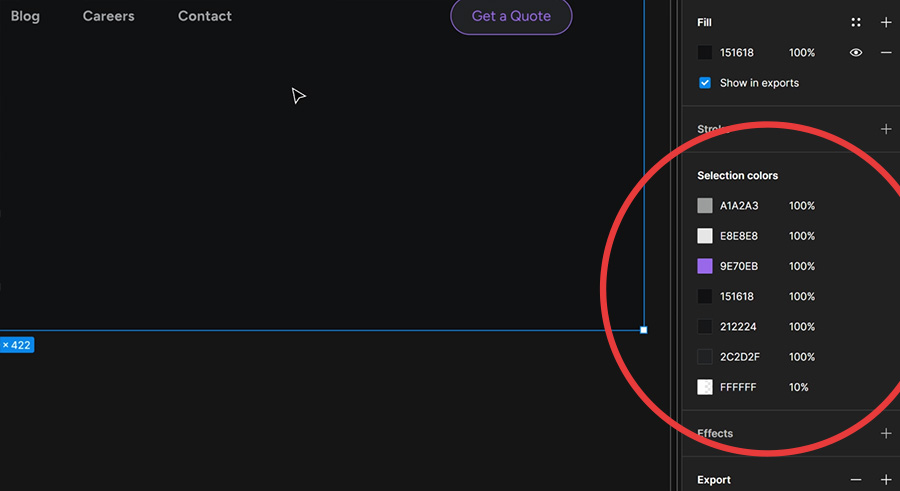Edit hex value 212224

[738, 327]
